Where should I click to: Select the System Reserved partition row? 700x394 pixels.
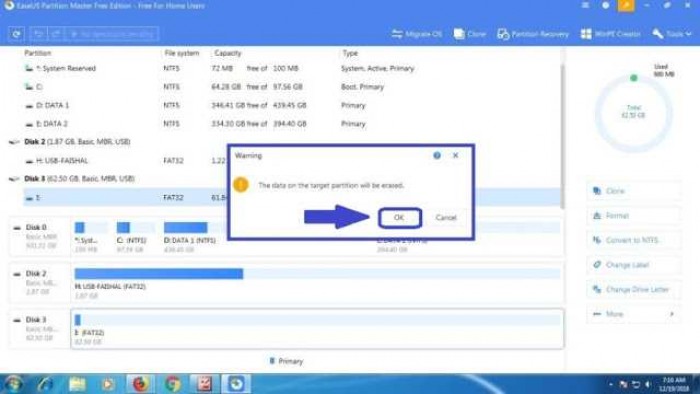(x=292, y=68)
